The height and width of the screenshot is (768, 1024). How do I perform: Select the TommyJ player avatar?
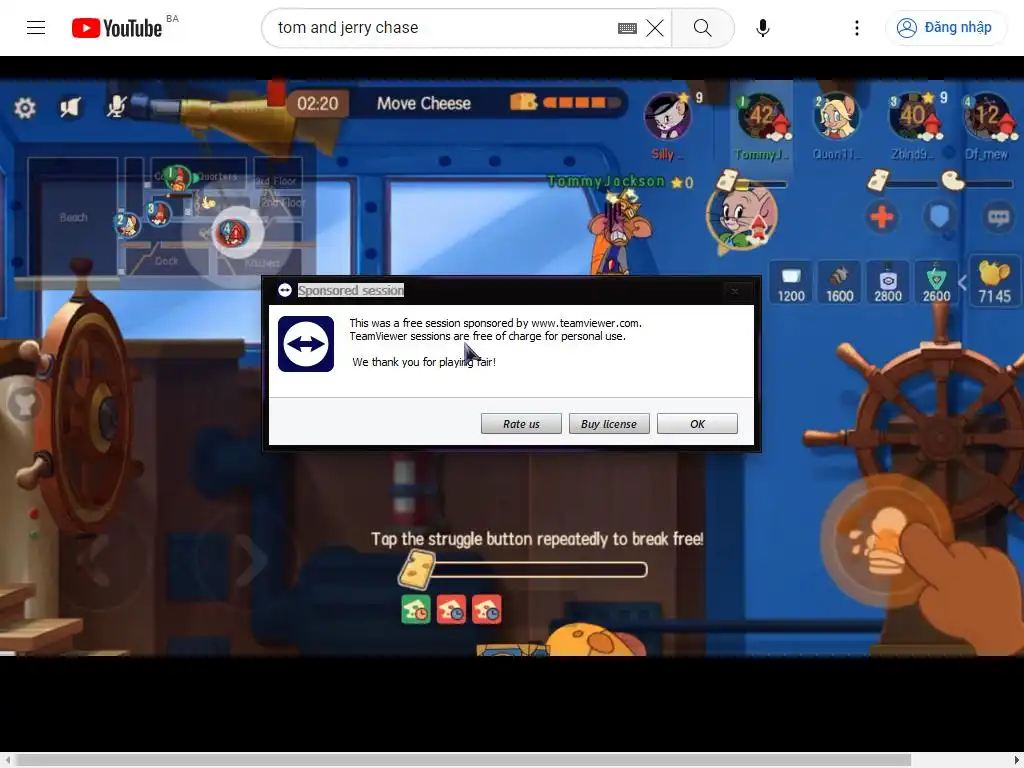[761, 117]
